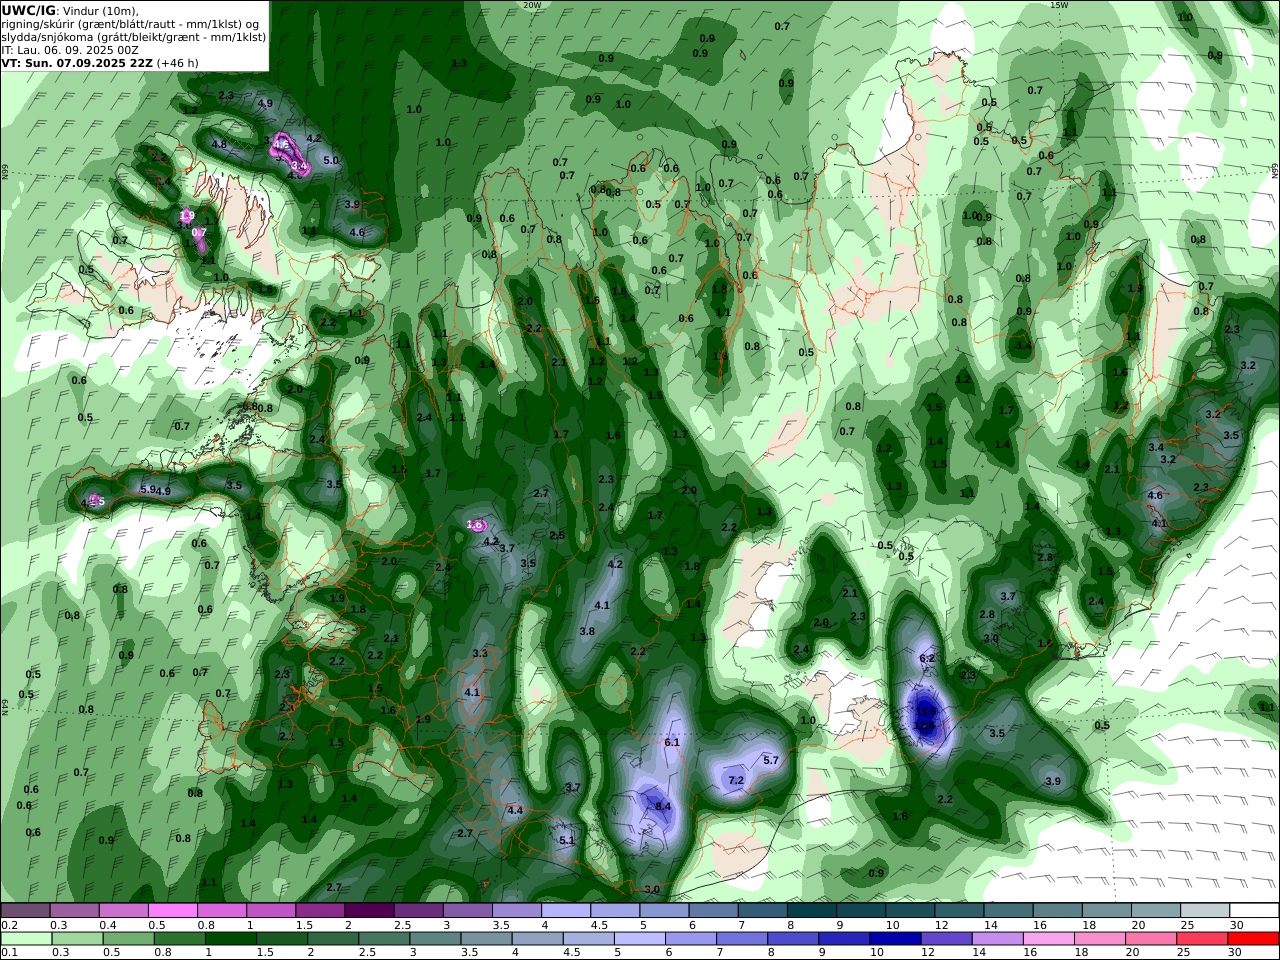Select the crimson 25 swatch in lower legend row
1280x960 pixels.
tap(1202, 939)
